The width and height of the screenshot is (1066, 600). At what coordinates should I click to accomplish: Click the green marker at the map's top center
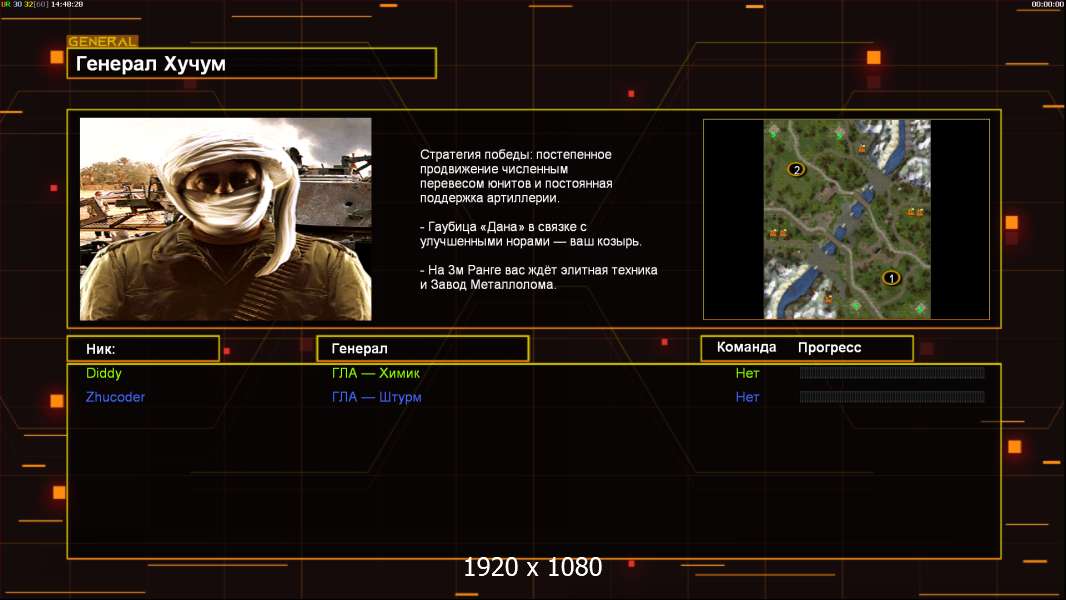(839, 134)
